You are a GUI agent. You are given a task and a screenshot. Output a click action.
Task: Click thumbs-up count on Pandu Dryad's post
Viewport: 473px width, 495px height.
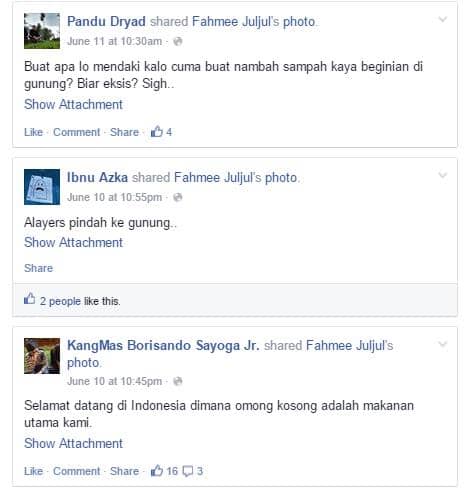tap(161, 132)
